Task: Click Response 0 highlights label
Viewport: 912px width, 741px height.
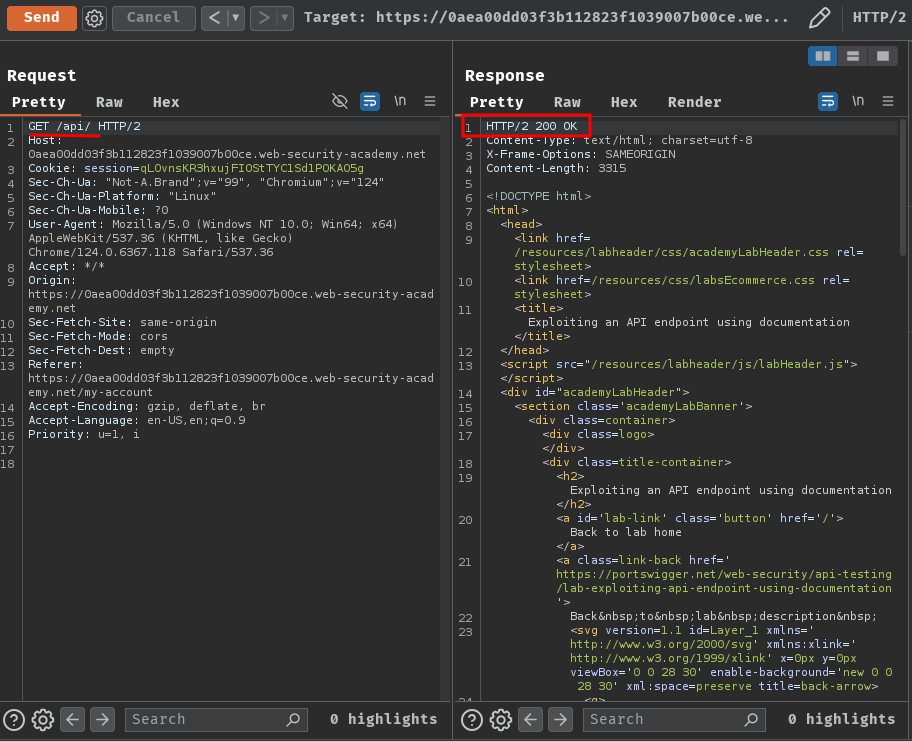Action: point(841,719)
